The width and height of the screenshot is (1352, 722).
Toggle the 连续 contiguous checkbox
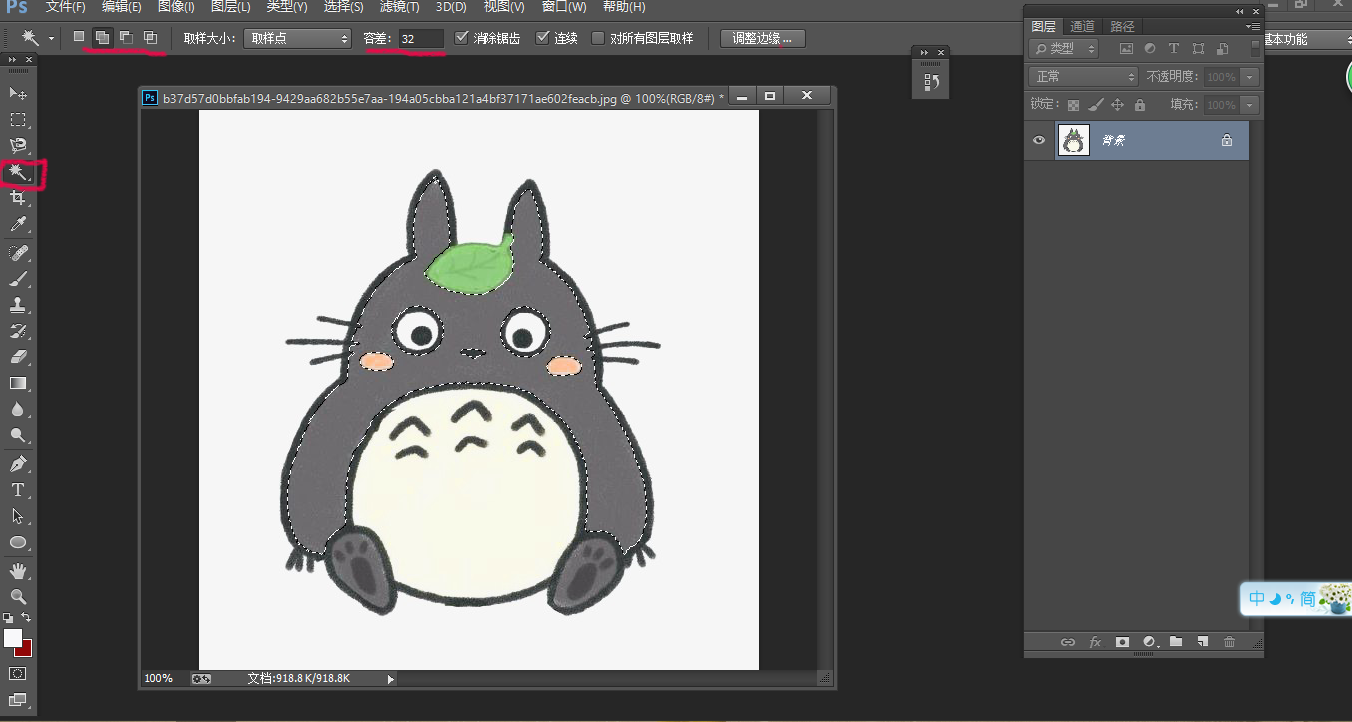(x=543, y=38)
